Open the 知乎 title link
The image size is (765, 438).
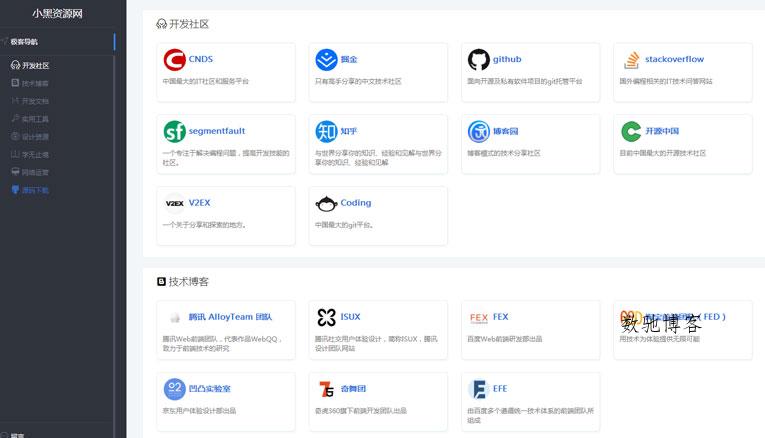(349, 131)
